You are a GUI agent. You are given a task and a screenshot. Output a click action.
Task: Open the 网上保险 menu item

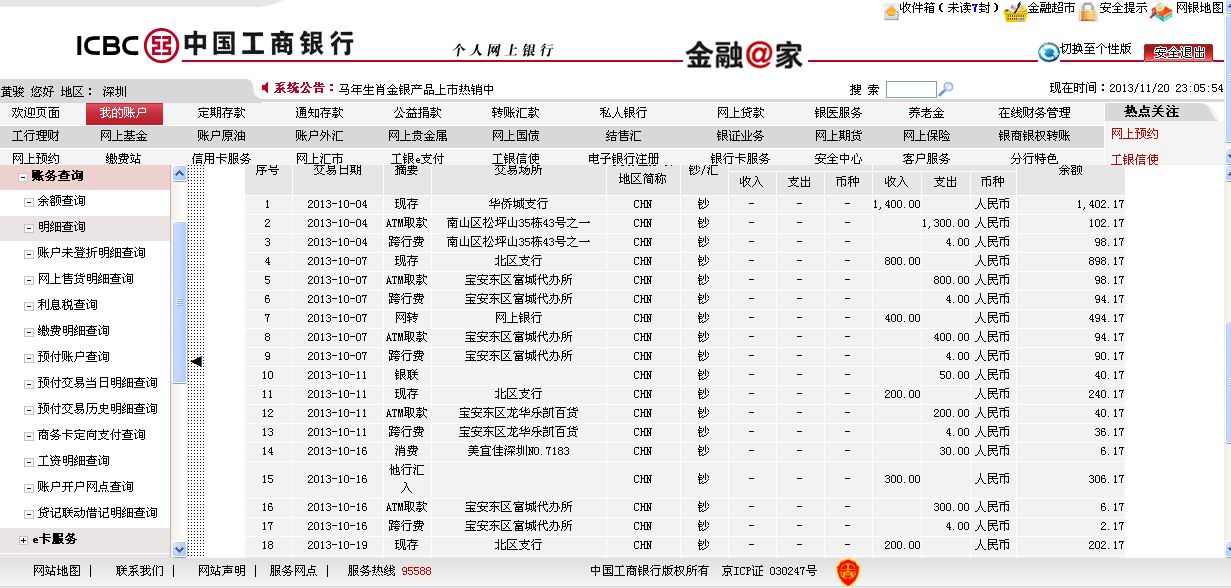tap(926, 136)
